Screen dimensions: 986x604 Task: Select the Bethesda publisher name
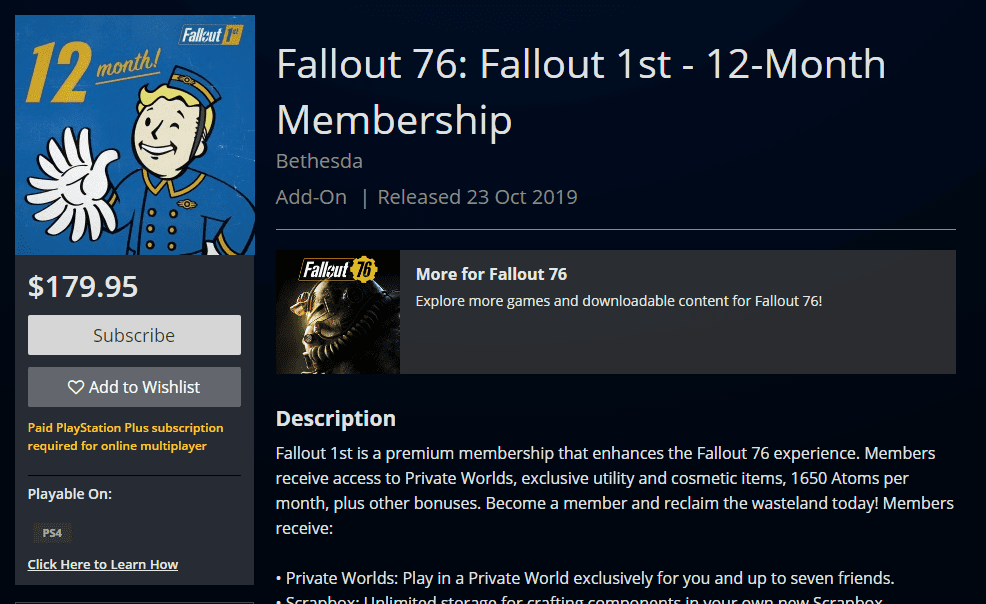tap(320, 160)
